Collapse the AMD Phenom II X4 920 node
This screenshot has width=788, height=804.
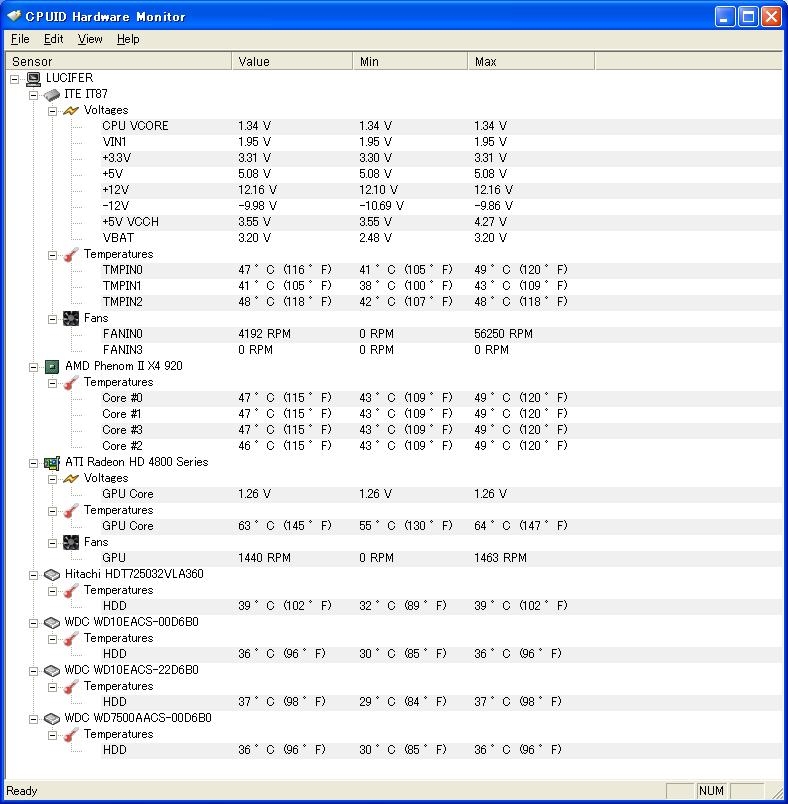[x=33, y=367]
